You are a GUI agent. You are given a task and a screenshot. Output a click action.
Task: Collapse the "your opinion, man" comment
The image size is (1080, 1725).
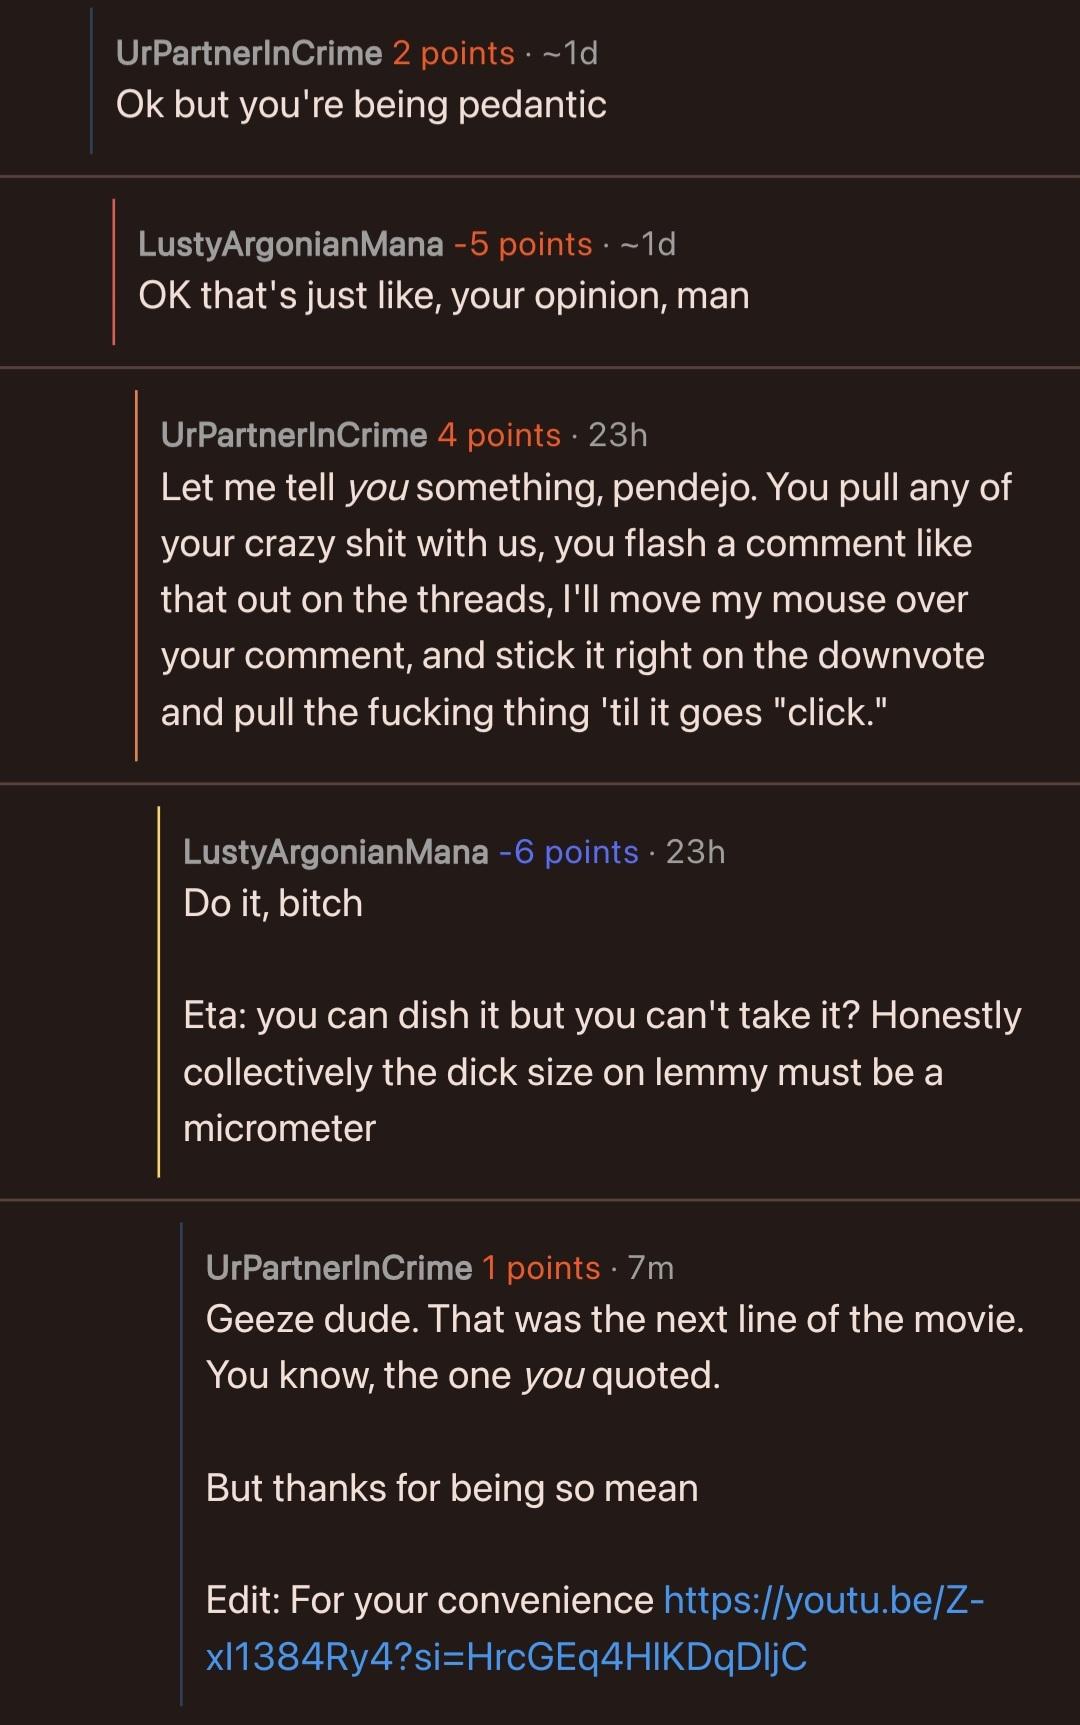[x=443, y=296]
